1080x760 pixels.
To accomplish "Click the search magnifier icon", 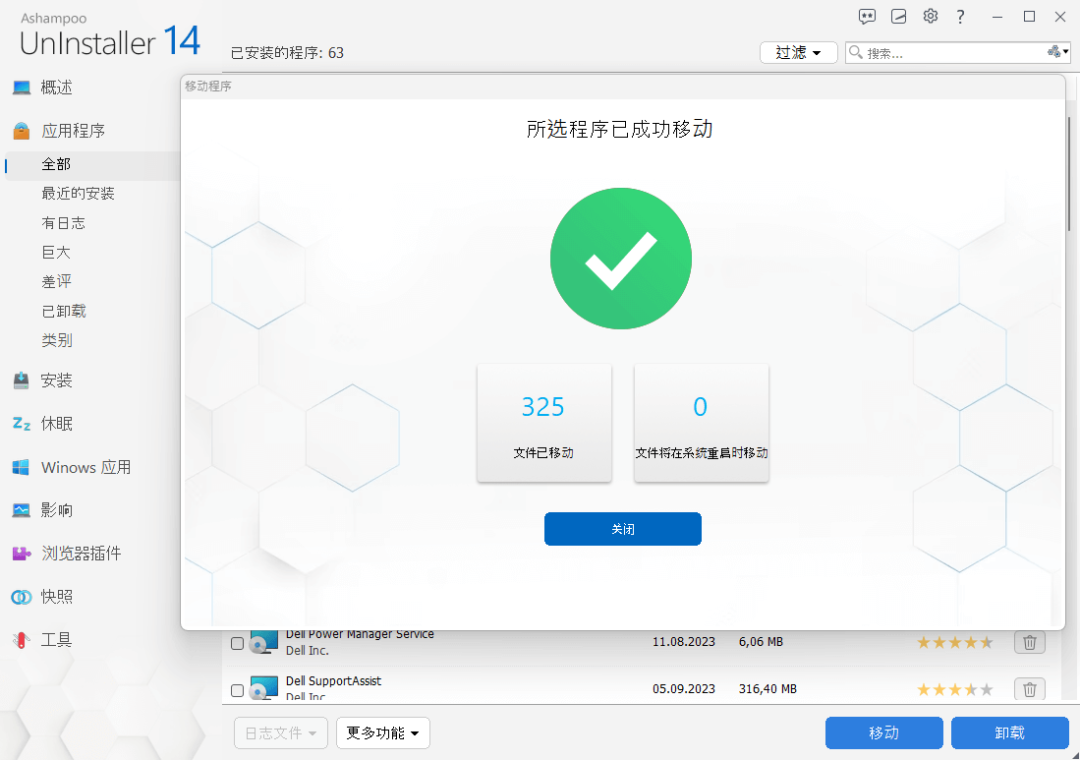I will coord(855,52).
